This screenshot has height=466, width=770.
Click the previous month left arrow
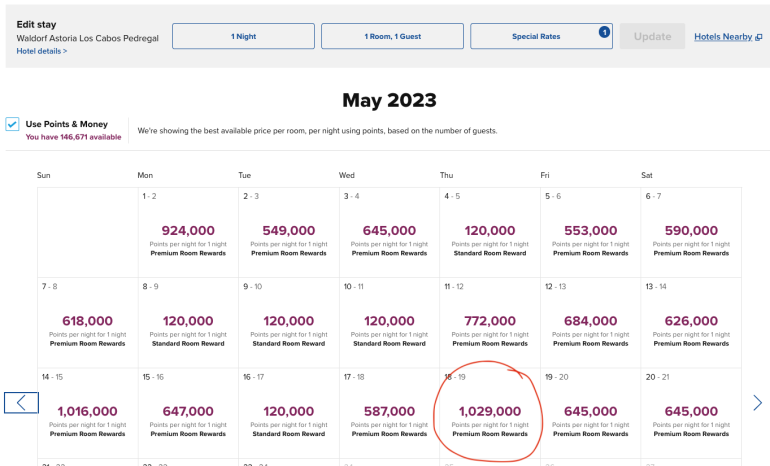pos(21,402)
